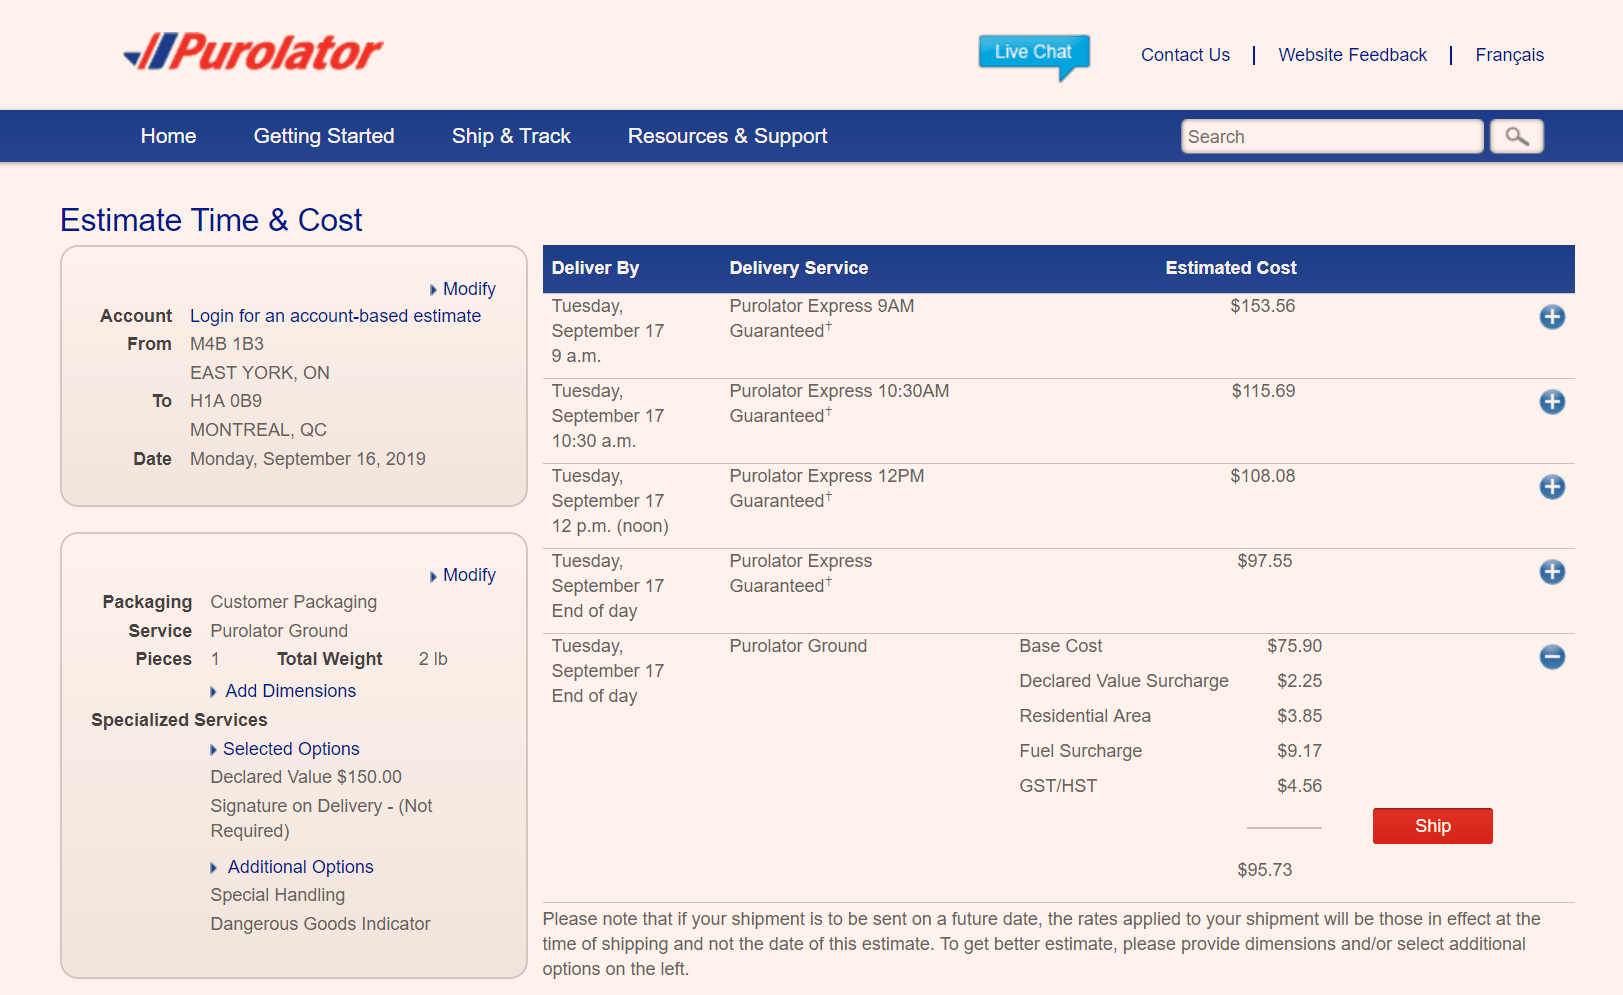The height and width of the screenshot is (995, 1623).
Task: Open Ship & Track menu
Action: coord(511,136)
